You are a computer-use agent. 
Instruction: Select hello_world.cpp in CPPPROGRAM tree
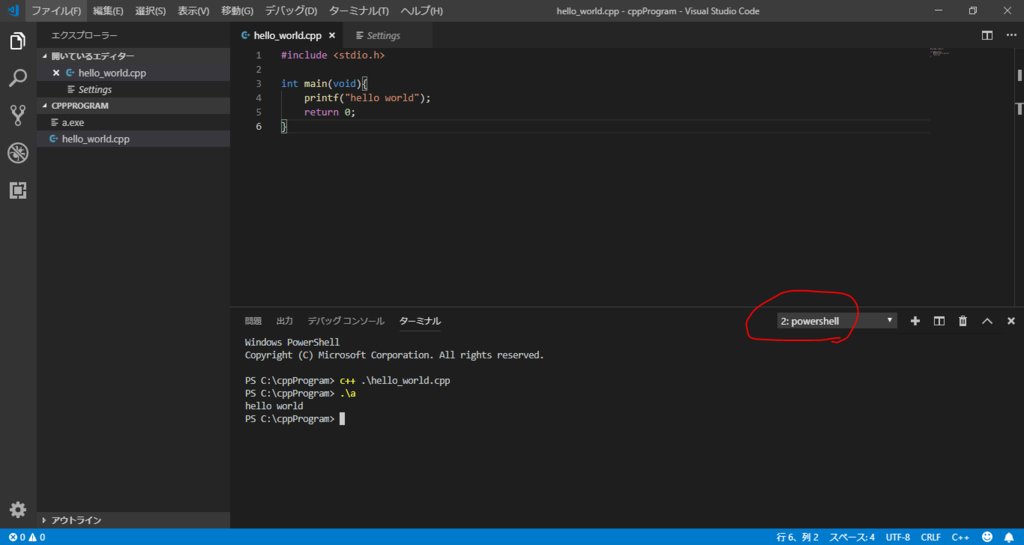133,139
